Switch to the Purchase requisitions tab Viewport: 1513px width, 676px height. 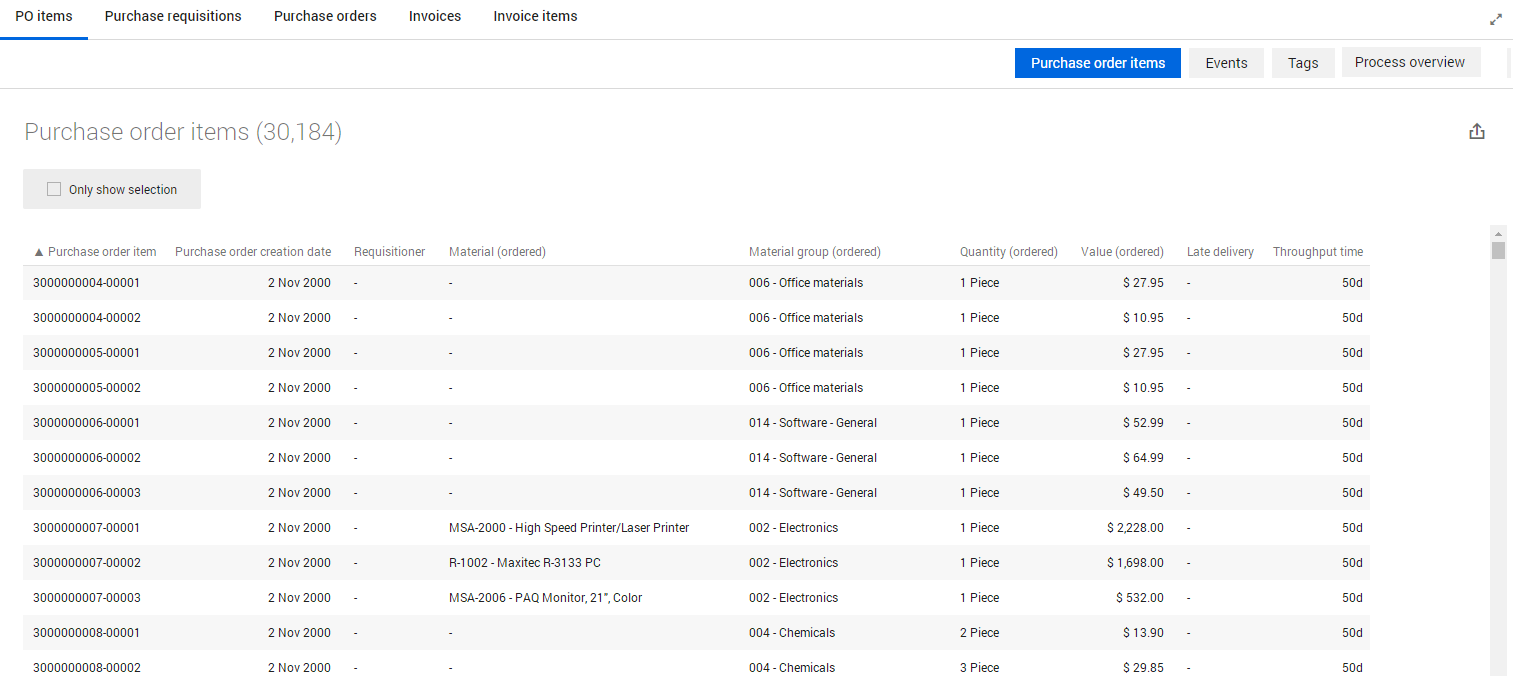pos(173,16)
